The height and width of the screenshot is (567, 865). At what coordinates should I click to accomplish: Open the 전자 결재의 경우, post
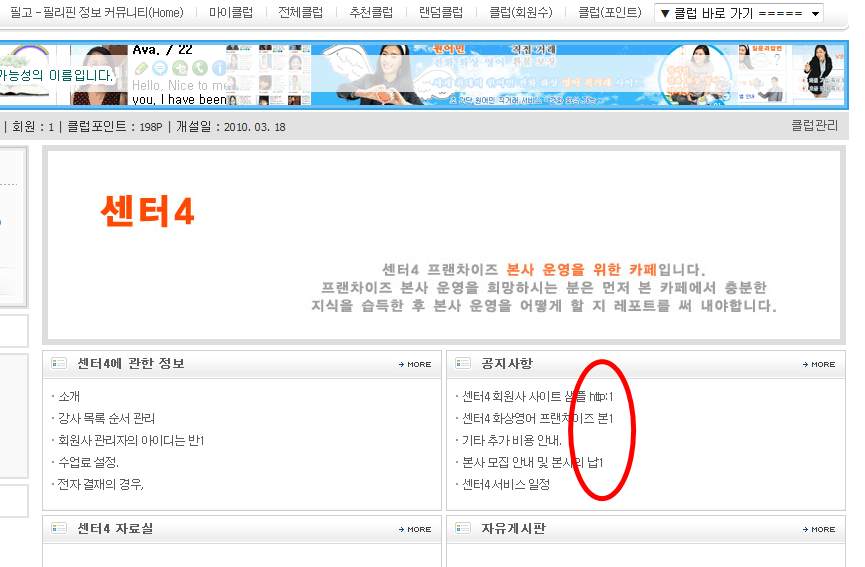(101, 485)
